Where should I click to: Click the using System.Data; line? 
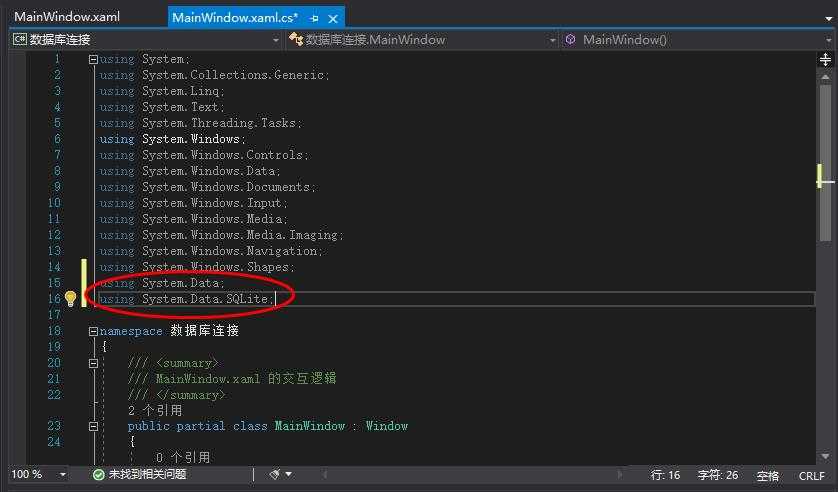click(x=162, y=283)
